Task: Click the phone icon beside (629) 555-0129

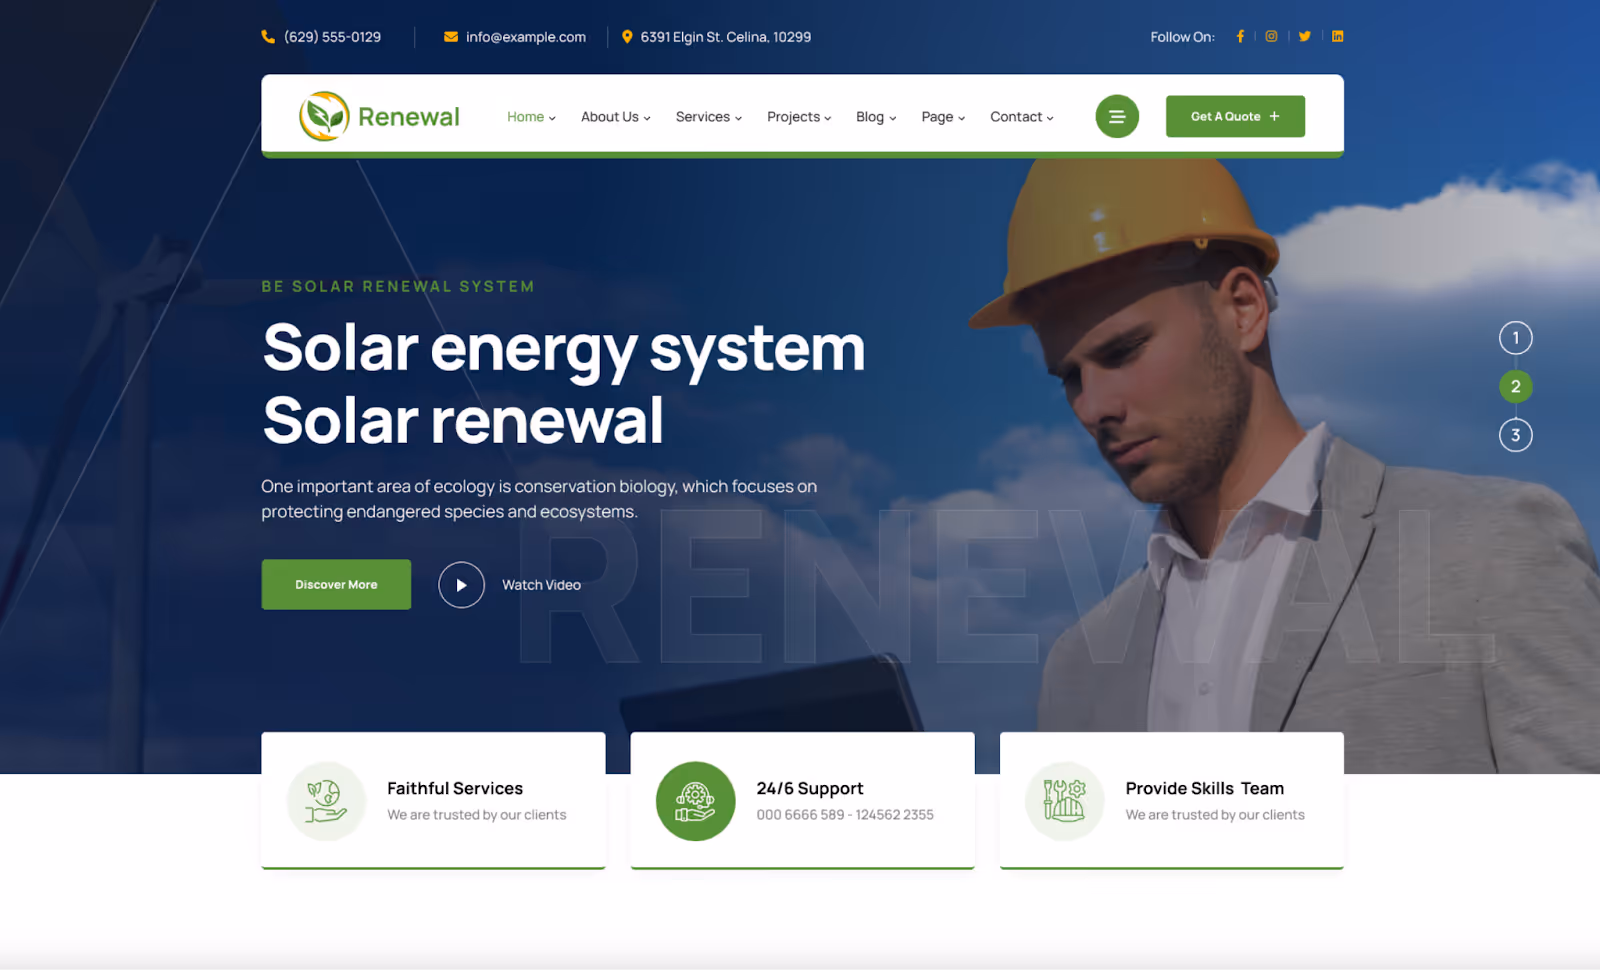Action: pos(268,37)
